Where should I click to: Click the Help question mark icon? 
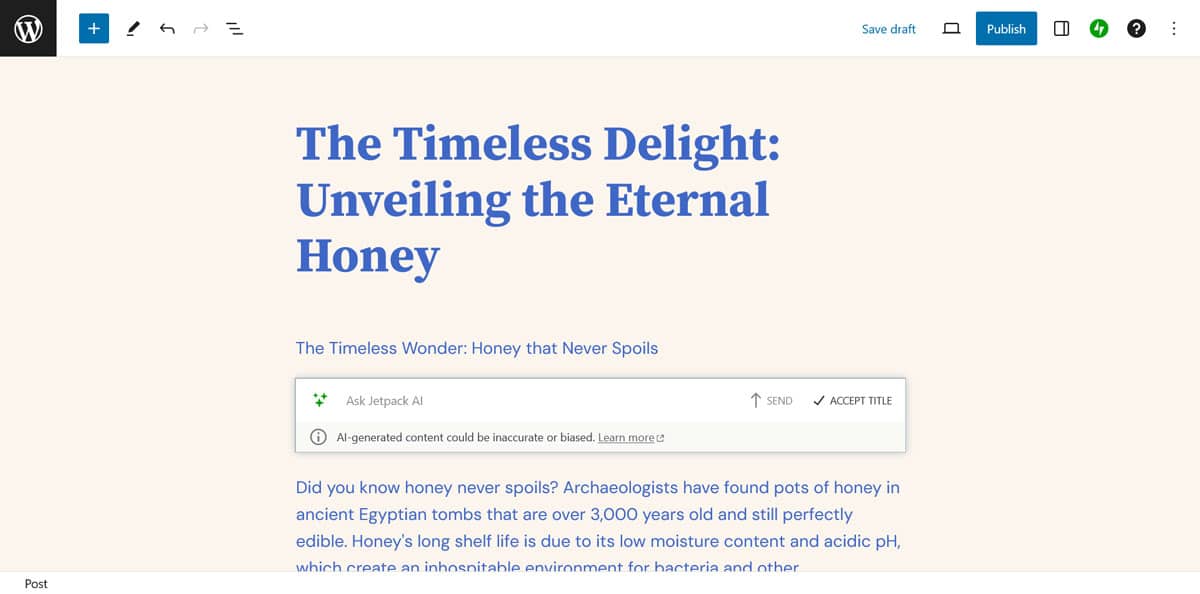click(x=1136, y=29)
